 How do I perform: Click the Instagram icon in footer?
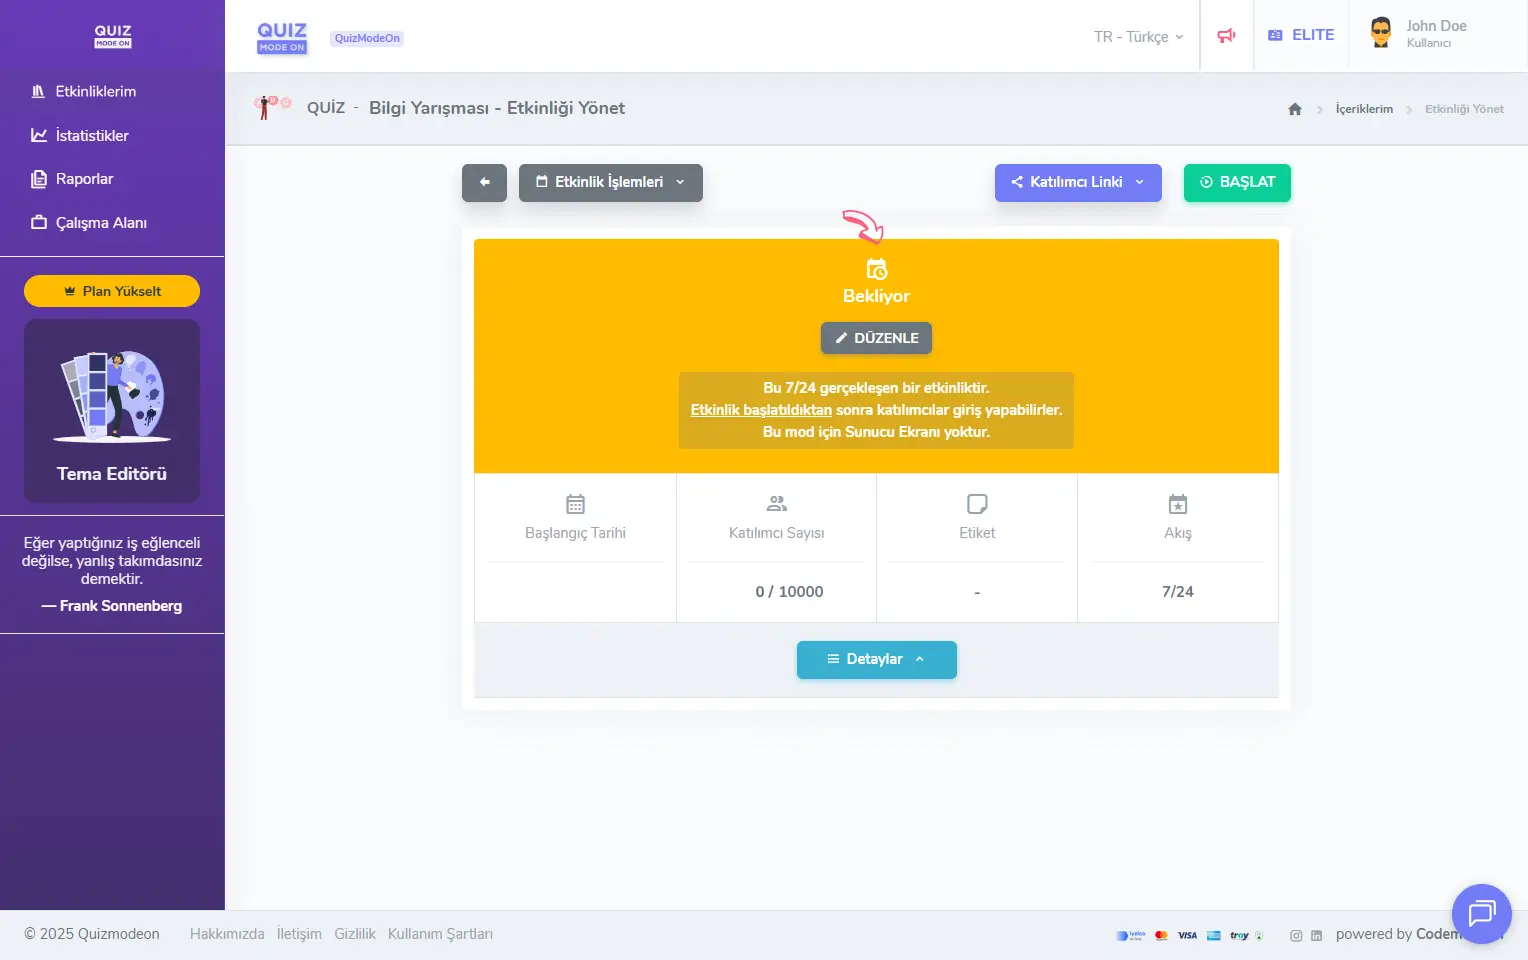coord(1296,936)
